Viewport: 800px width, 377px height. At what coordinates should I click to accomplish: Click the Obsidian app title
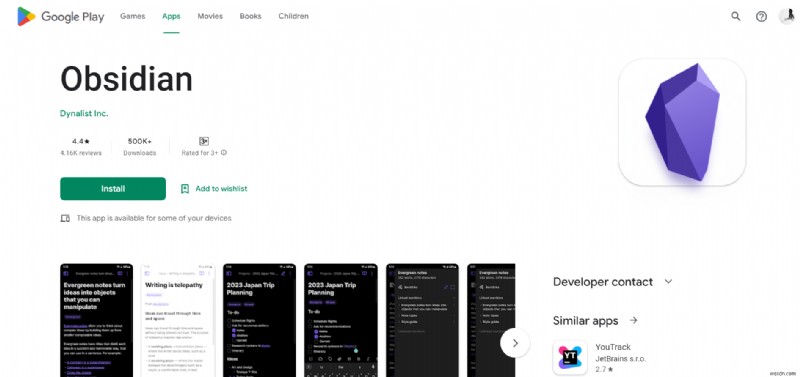(x=127, y=80)
